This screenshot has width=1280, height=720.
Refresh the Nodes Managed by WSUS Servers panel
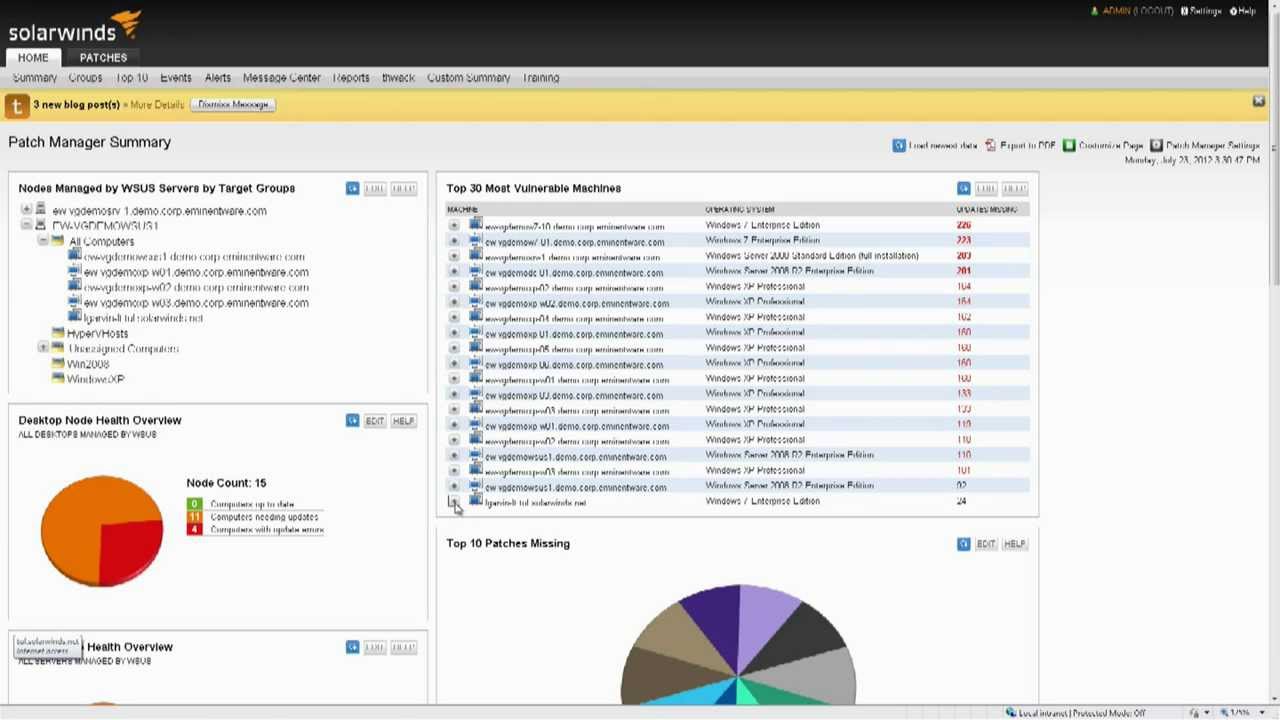tap(352, 188)
